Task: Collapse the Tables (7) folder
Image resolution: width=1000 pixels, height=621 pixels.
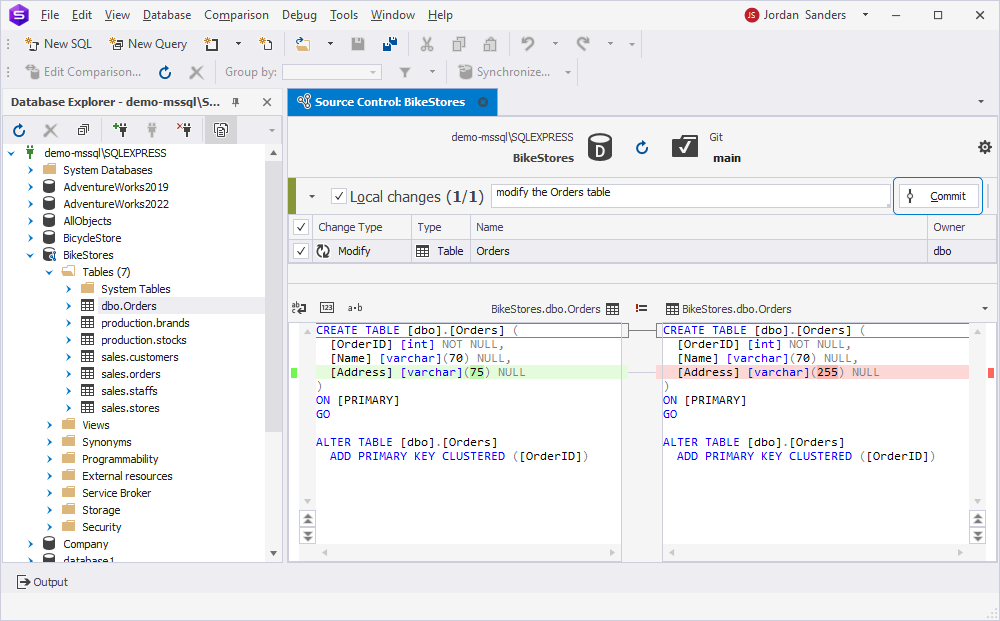Action: 50,272
